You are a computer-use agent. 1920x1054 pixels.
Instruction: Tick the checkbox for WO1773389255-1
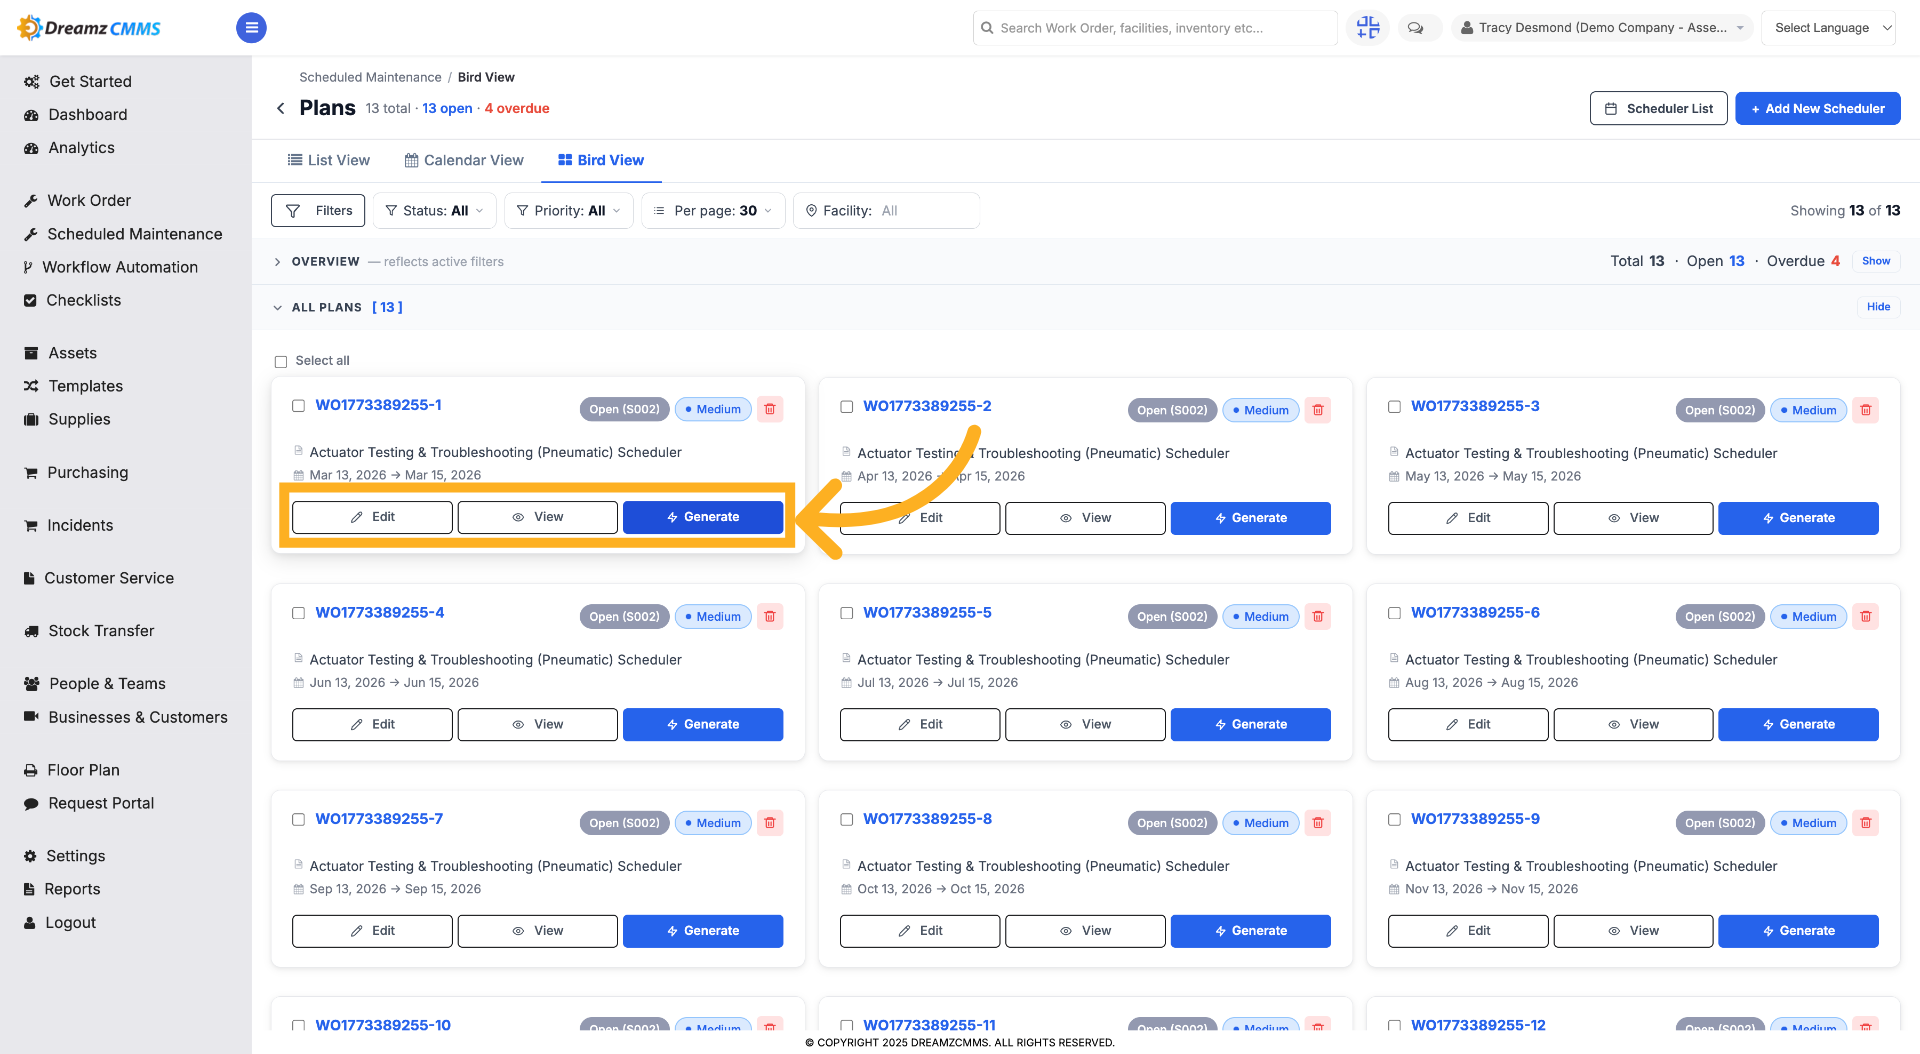pyautogui.click(x=298, y=405)
